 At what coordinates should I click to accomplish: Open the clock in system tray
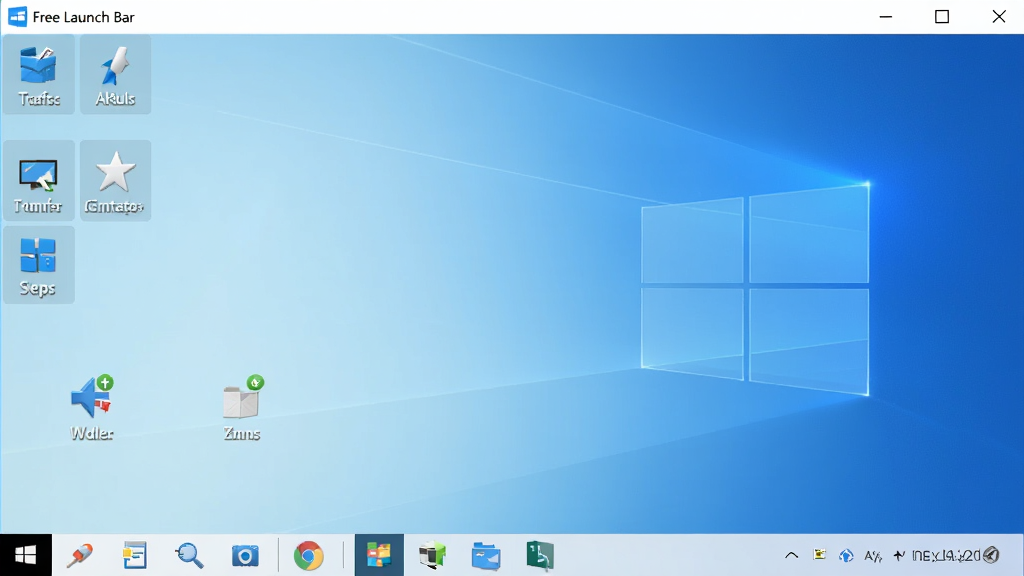(946, 556)
